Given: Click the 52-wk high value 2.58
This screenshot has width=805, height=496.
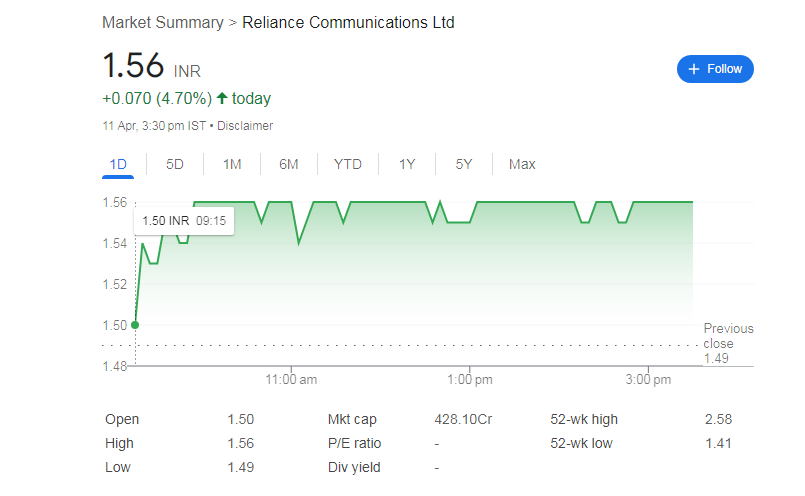Looking at the screenshot, I should (718, 419).
